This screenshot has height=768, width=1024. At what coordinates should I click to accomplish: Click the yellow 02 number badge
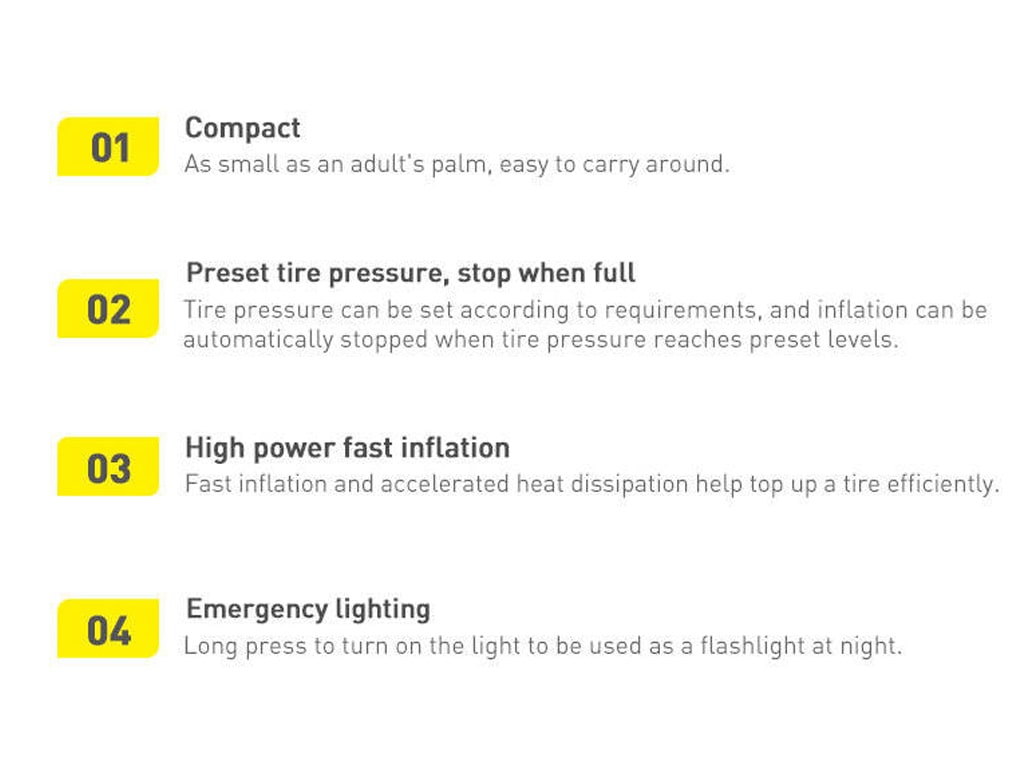tap(108, 309)
